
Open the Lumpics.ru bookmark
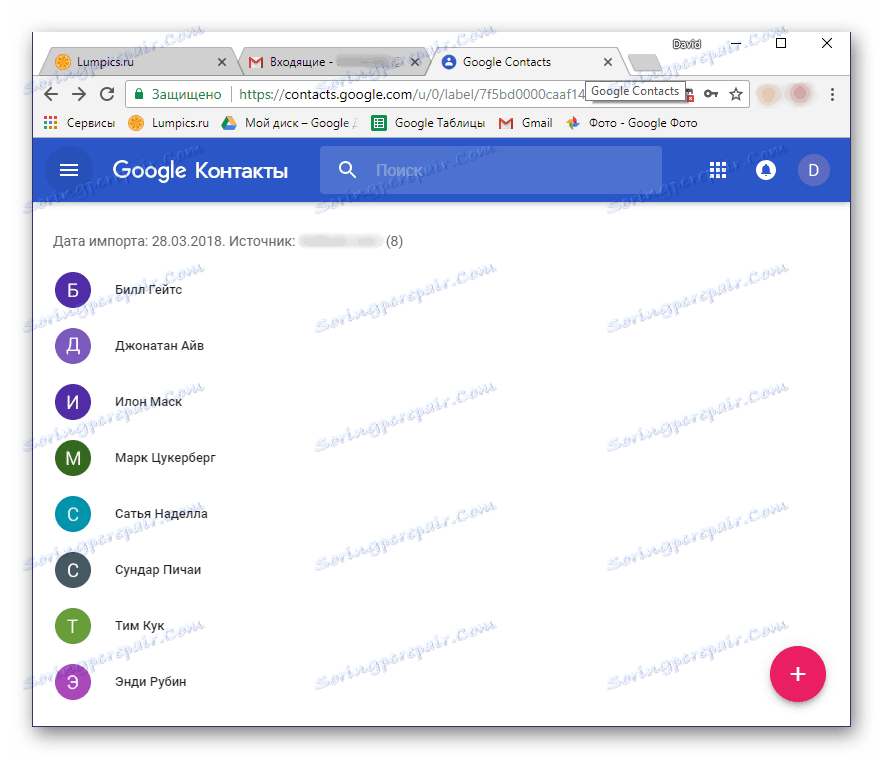pyautogui.click(x=168, y=123)
